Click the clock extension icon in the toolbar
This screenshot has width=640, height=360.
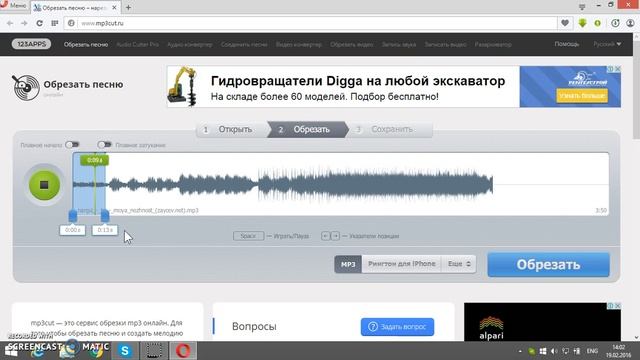point(615,23)
